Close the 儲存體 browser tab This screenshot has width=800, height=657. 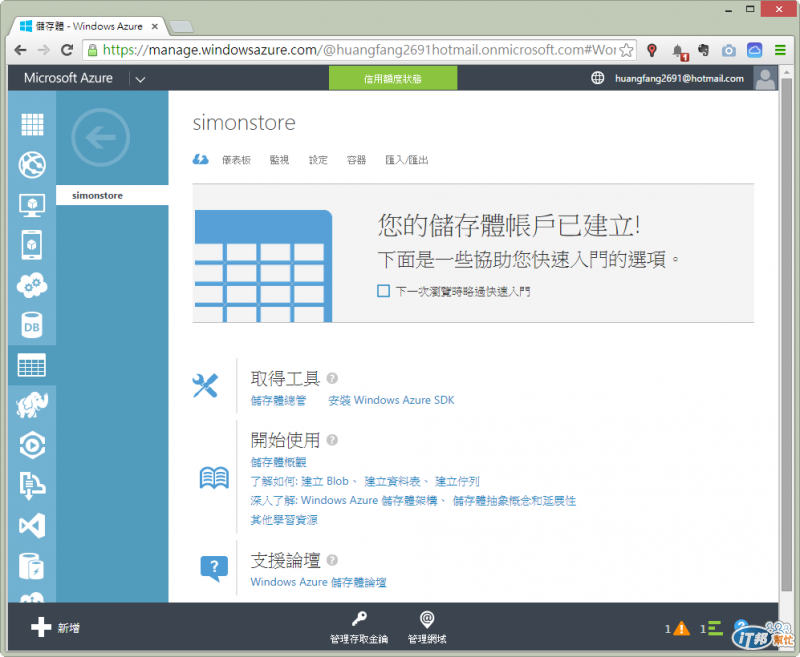pos(155,26)
